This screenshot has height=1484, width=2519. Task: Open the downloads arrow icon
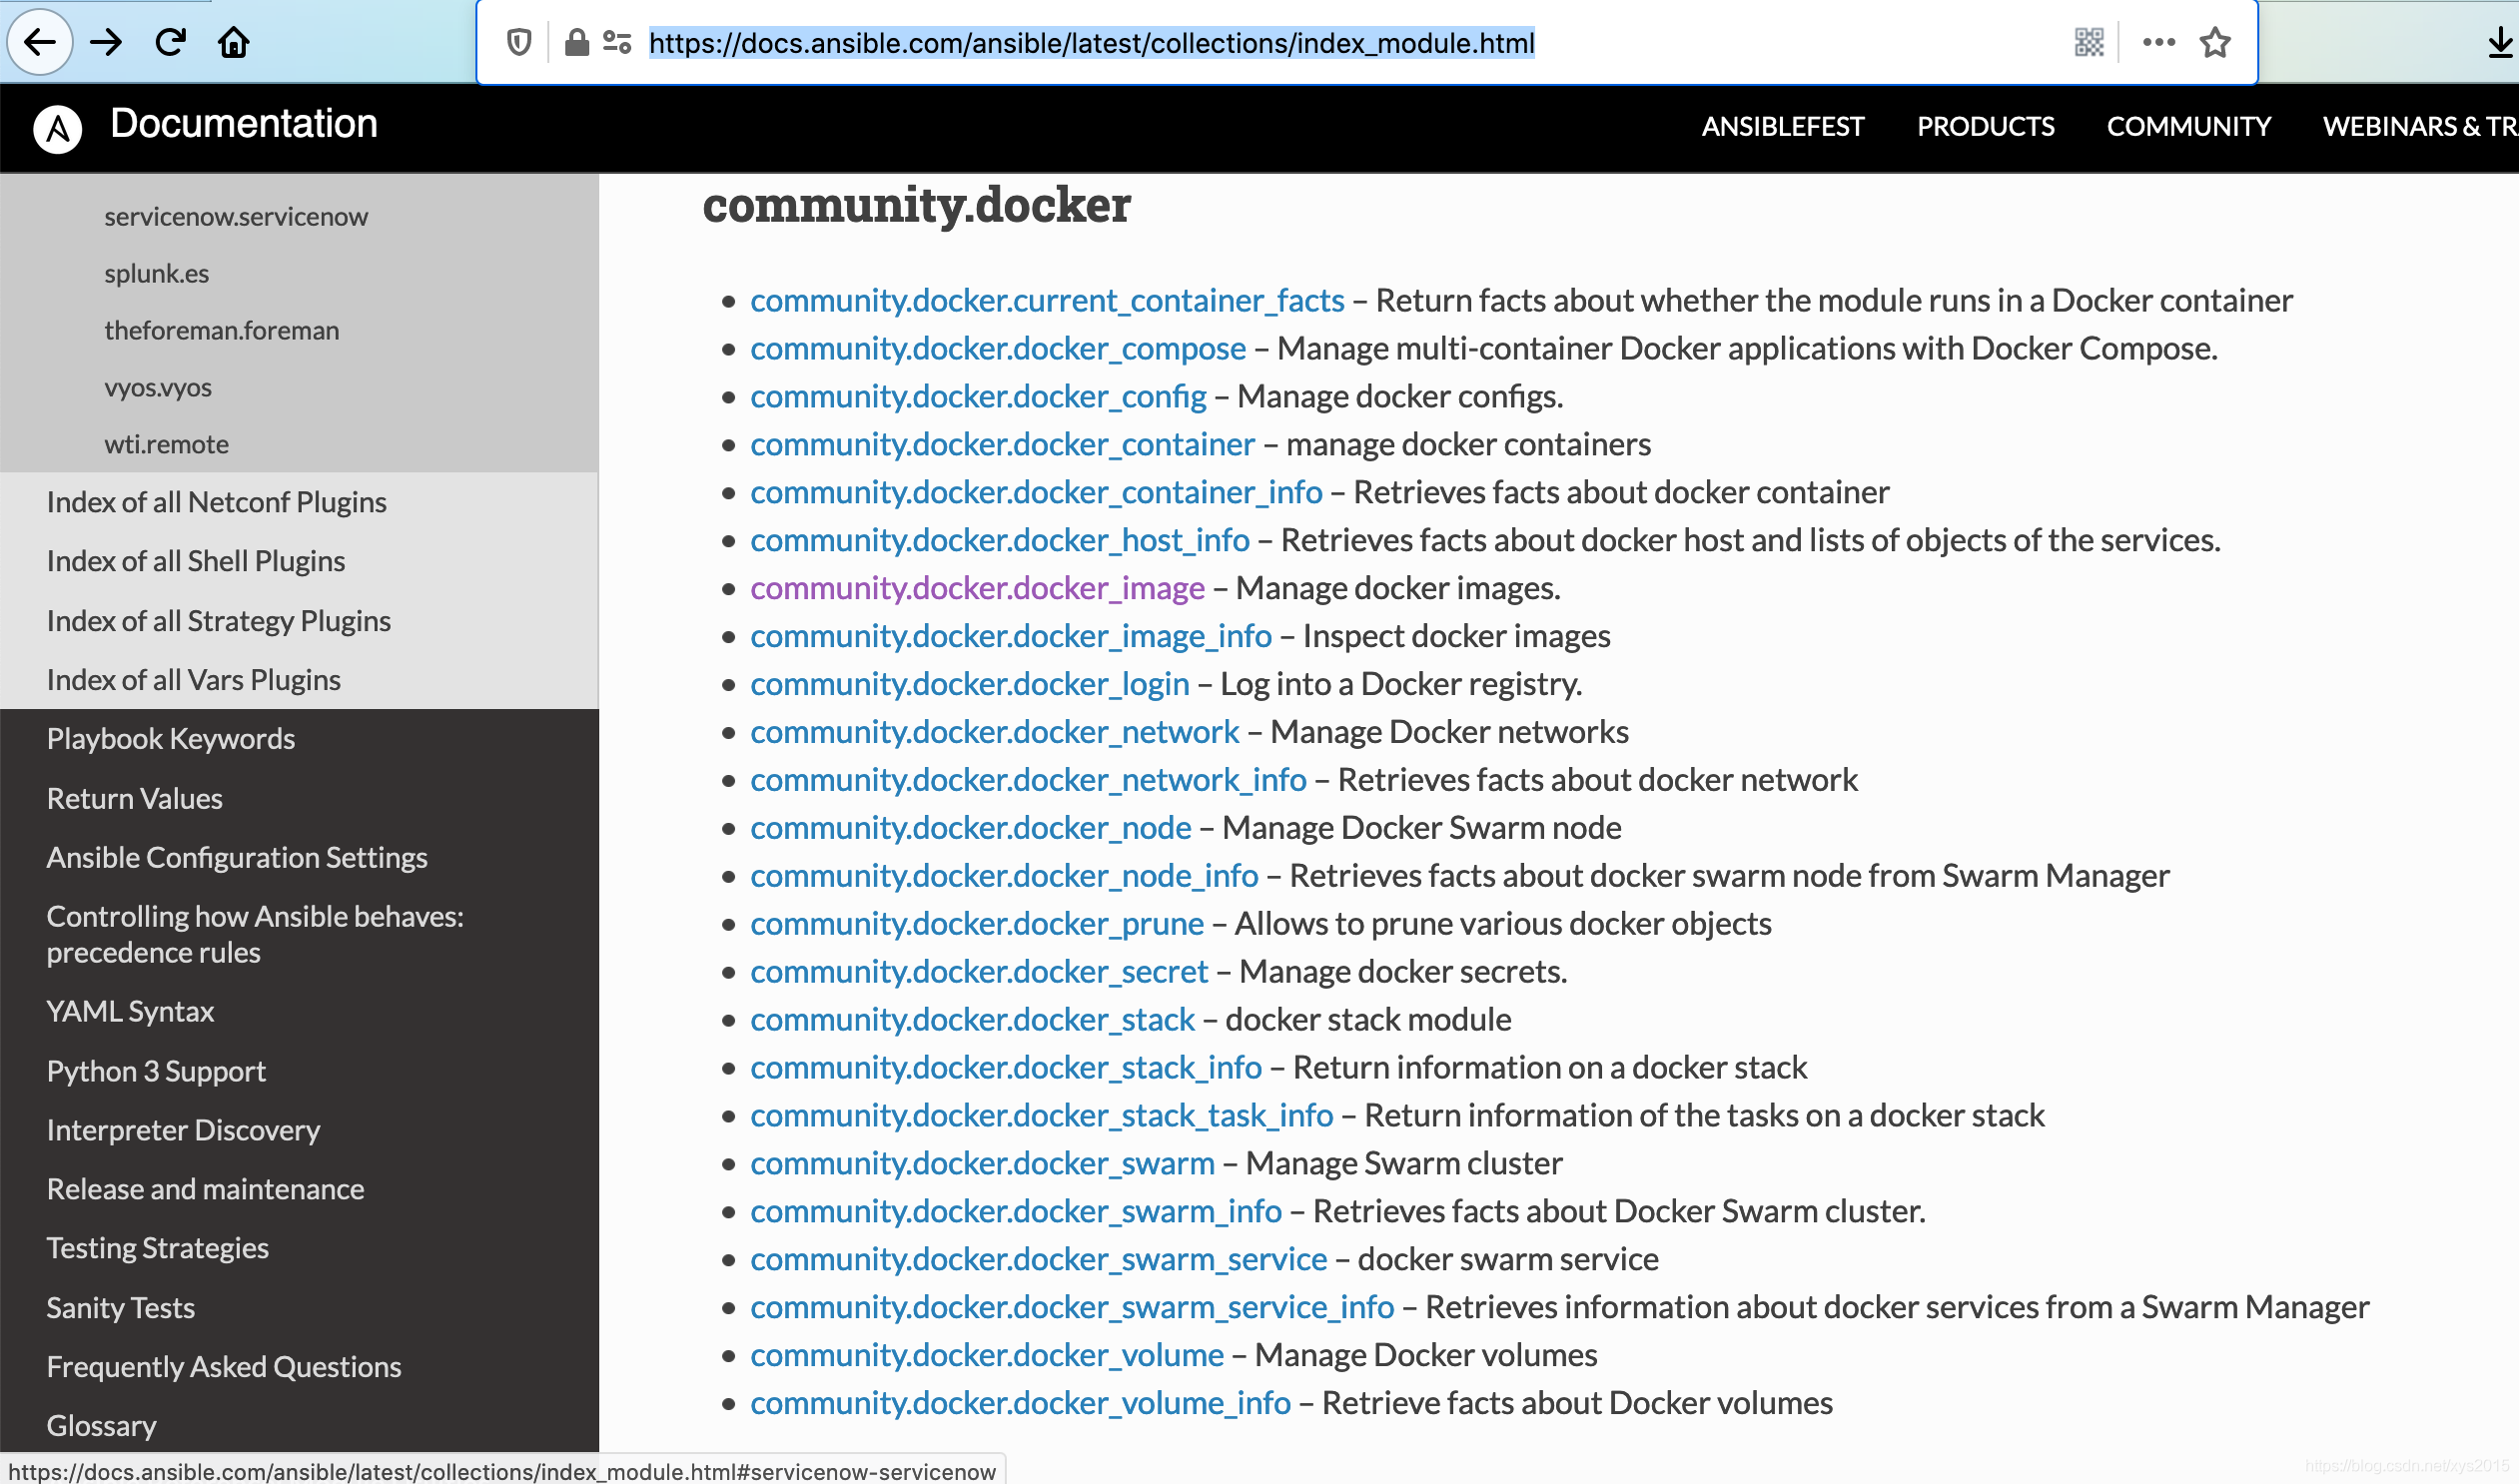click(x=2499, y=42)
